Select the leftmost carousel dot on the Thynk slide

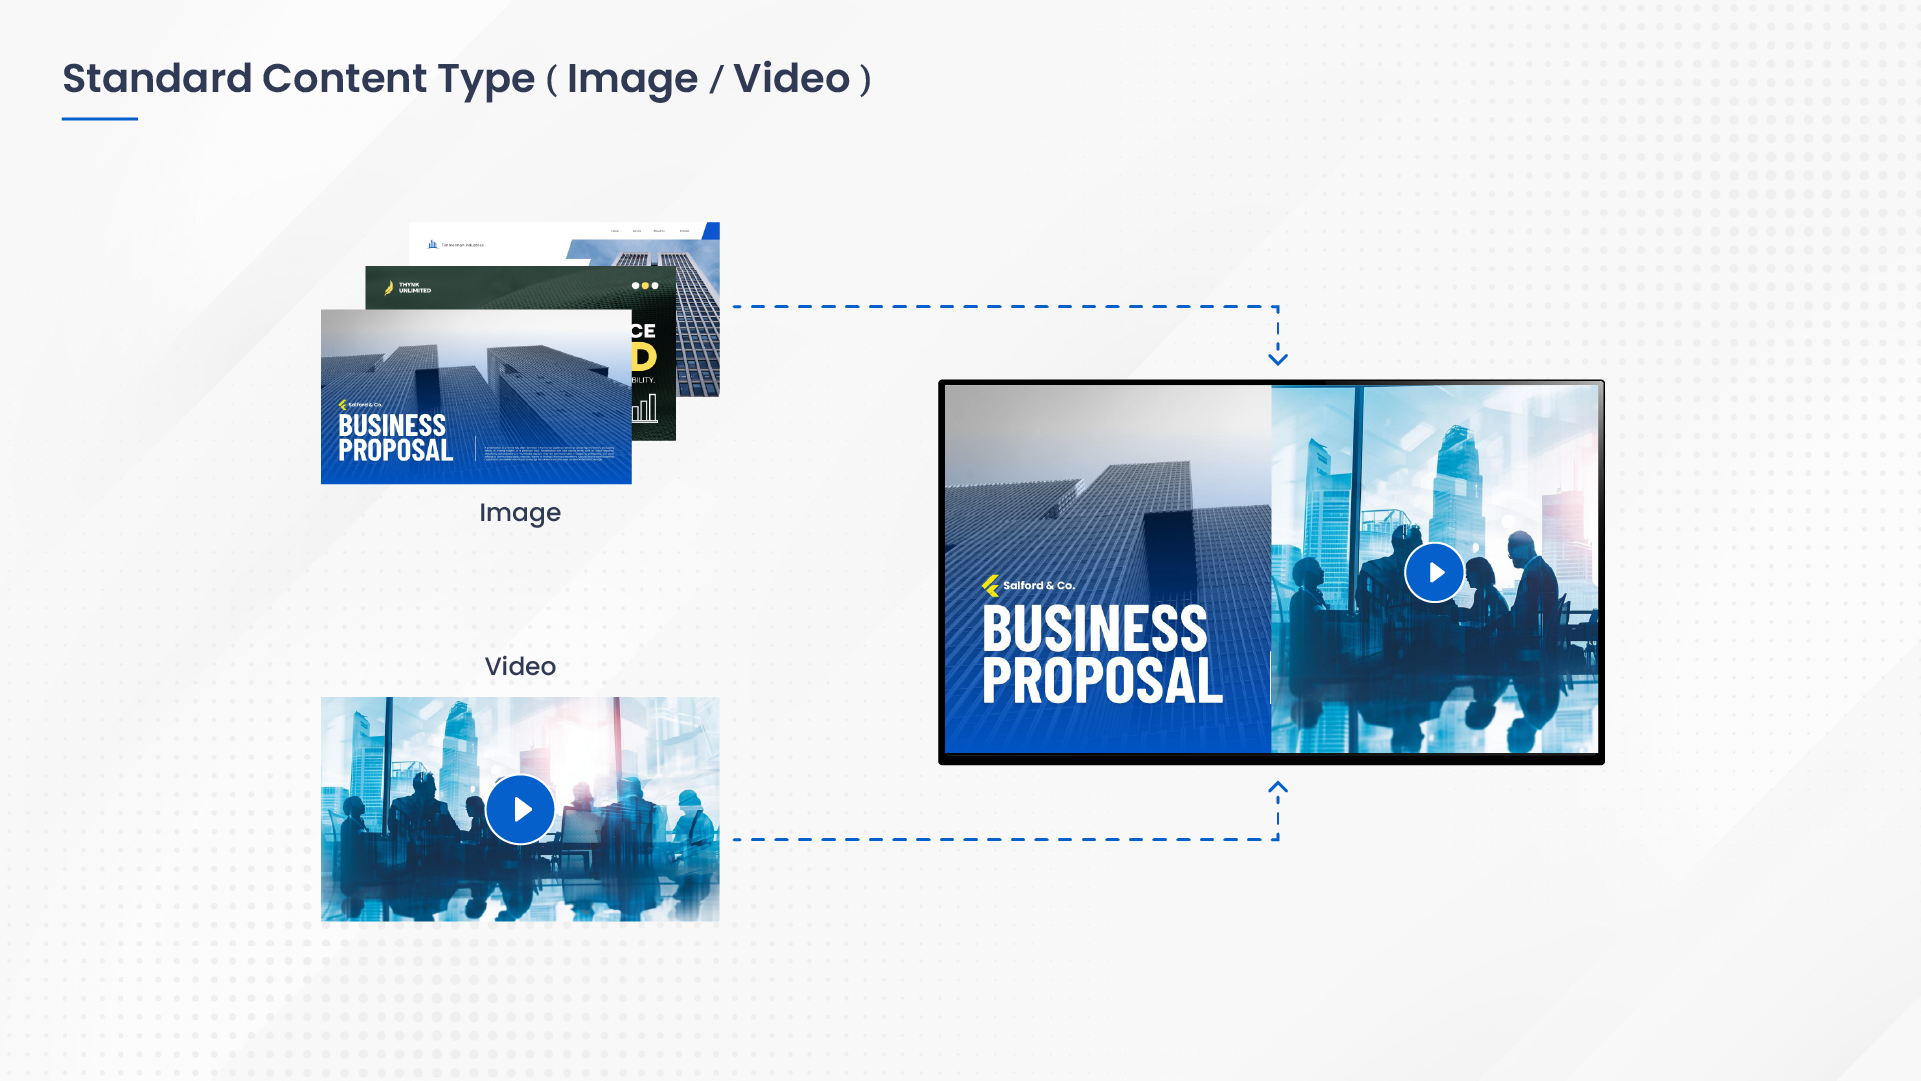click(636, 285)
